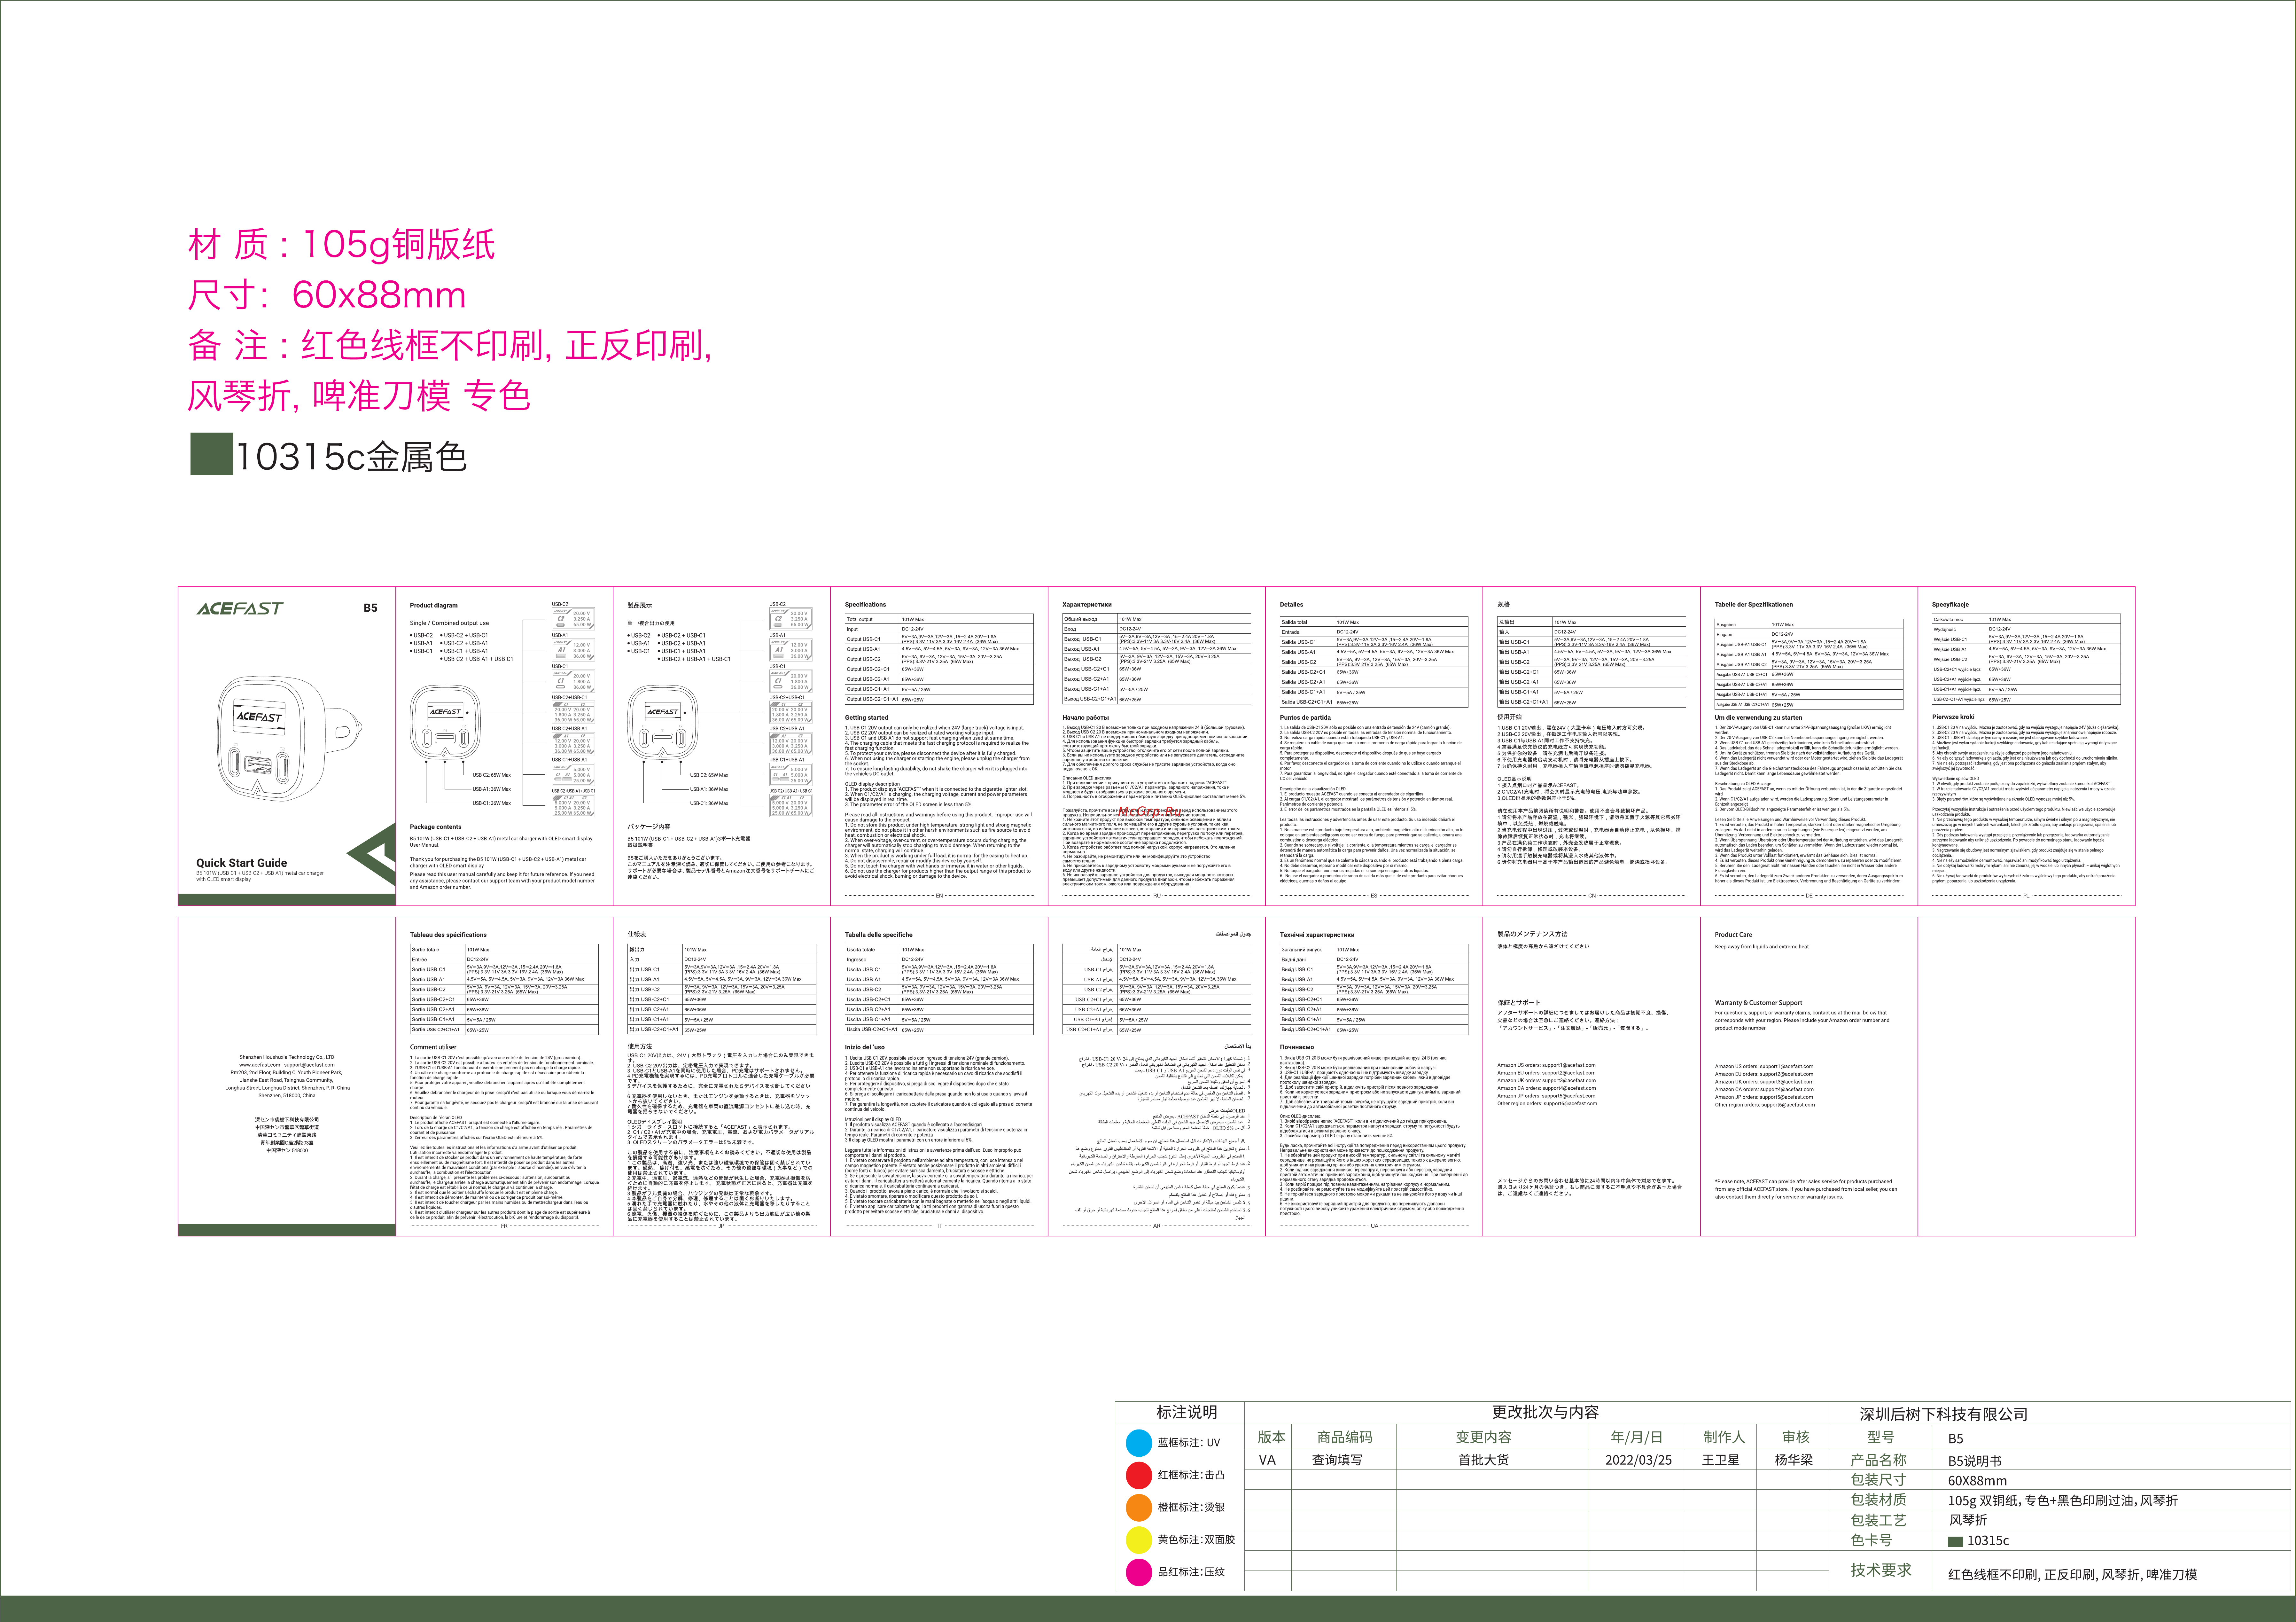
Task: Click the '查询填写' cell
Action: tap(1337, 1460)
